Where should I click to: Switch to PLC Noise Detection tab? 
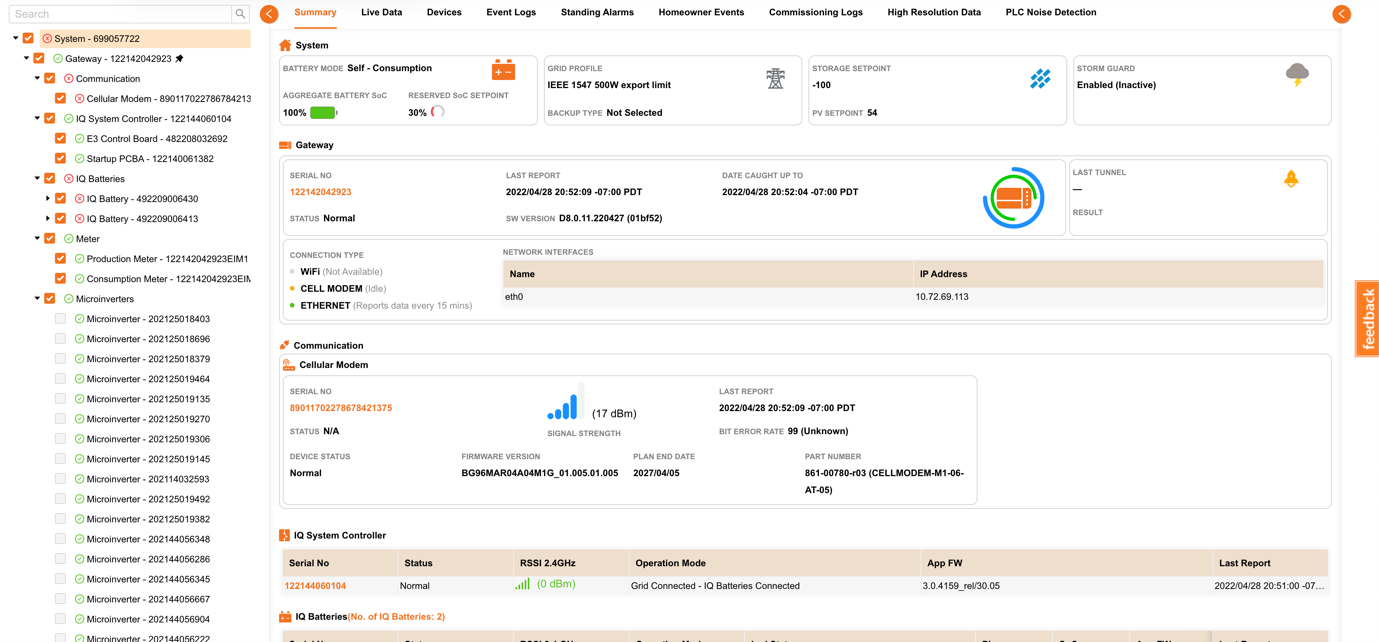tap(1051, 13)
